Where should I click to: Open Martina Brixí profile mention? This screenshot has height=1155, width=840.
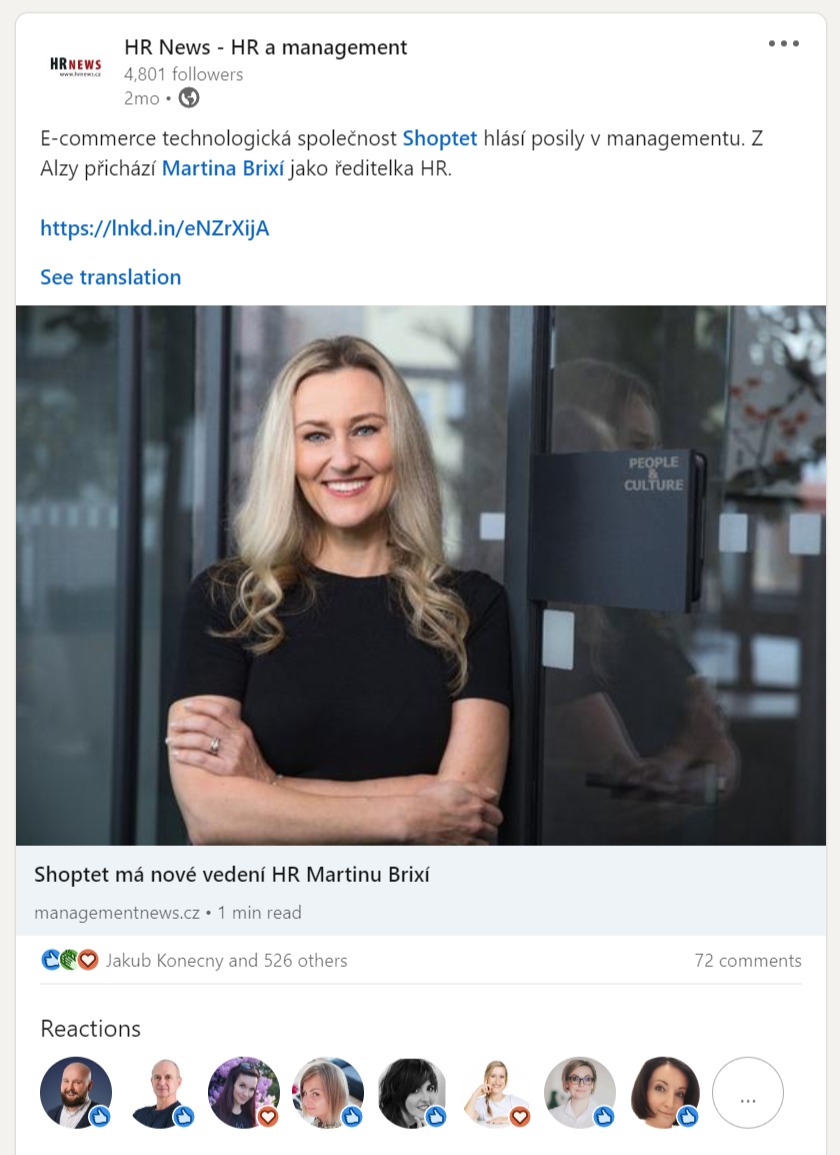pos(223,169)
